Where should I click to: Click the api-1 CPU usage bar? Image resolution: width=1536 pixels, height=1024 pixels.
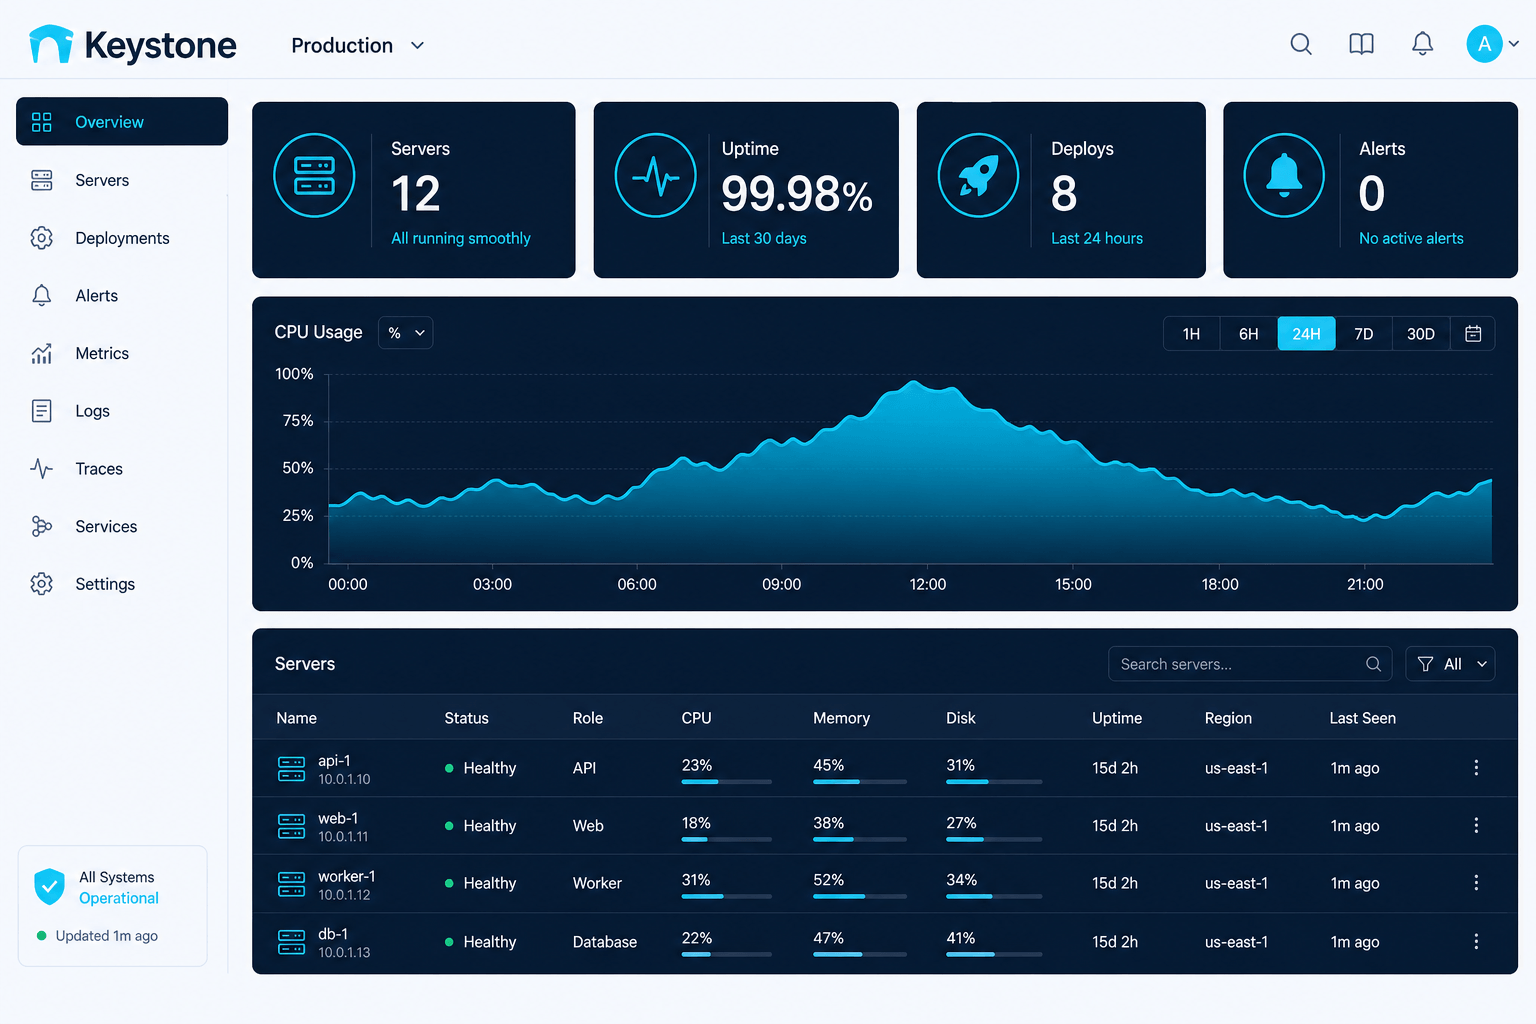pos(727,781)
